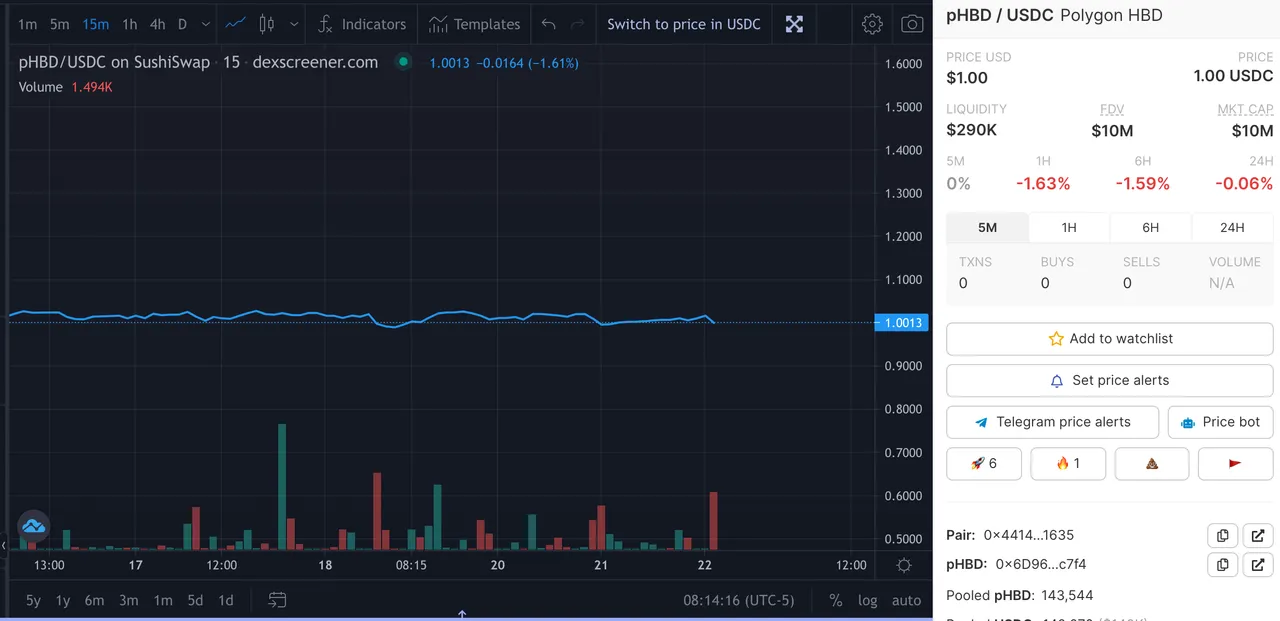
Task: Click the -1.63% 1H price change
Action: coord(1043,184)
